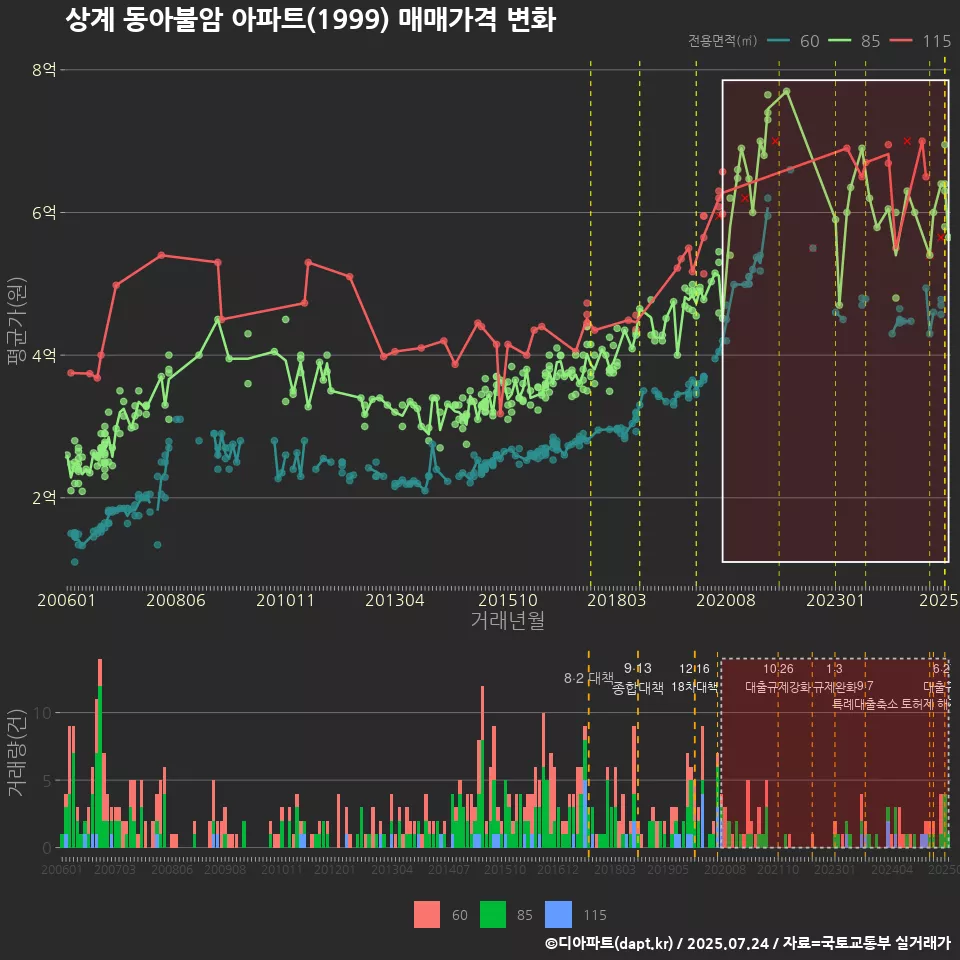Image resolution: width=960 pixels, height=960 pixels.
Task: Click the 6억 y-axis label
Action: coord(44,212)
